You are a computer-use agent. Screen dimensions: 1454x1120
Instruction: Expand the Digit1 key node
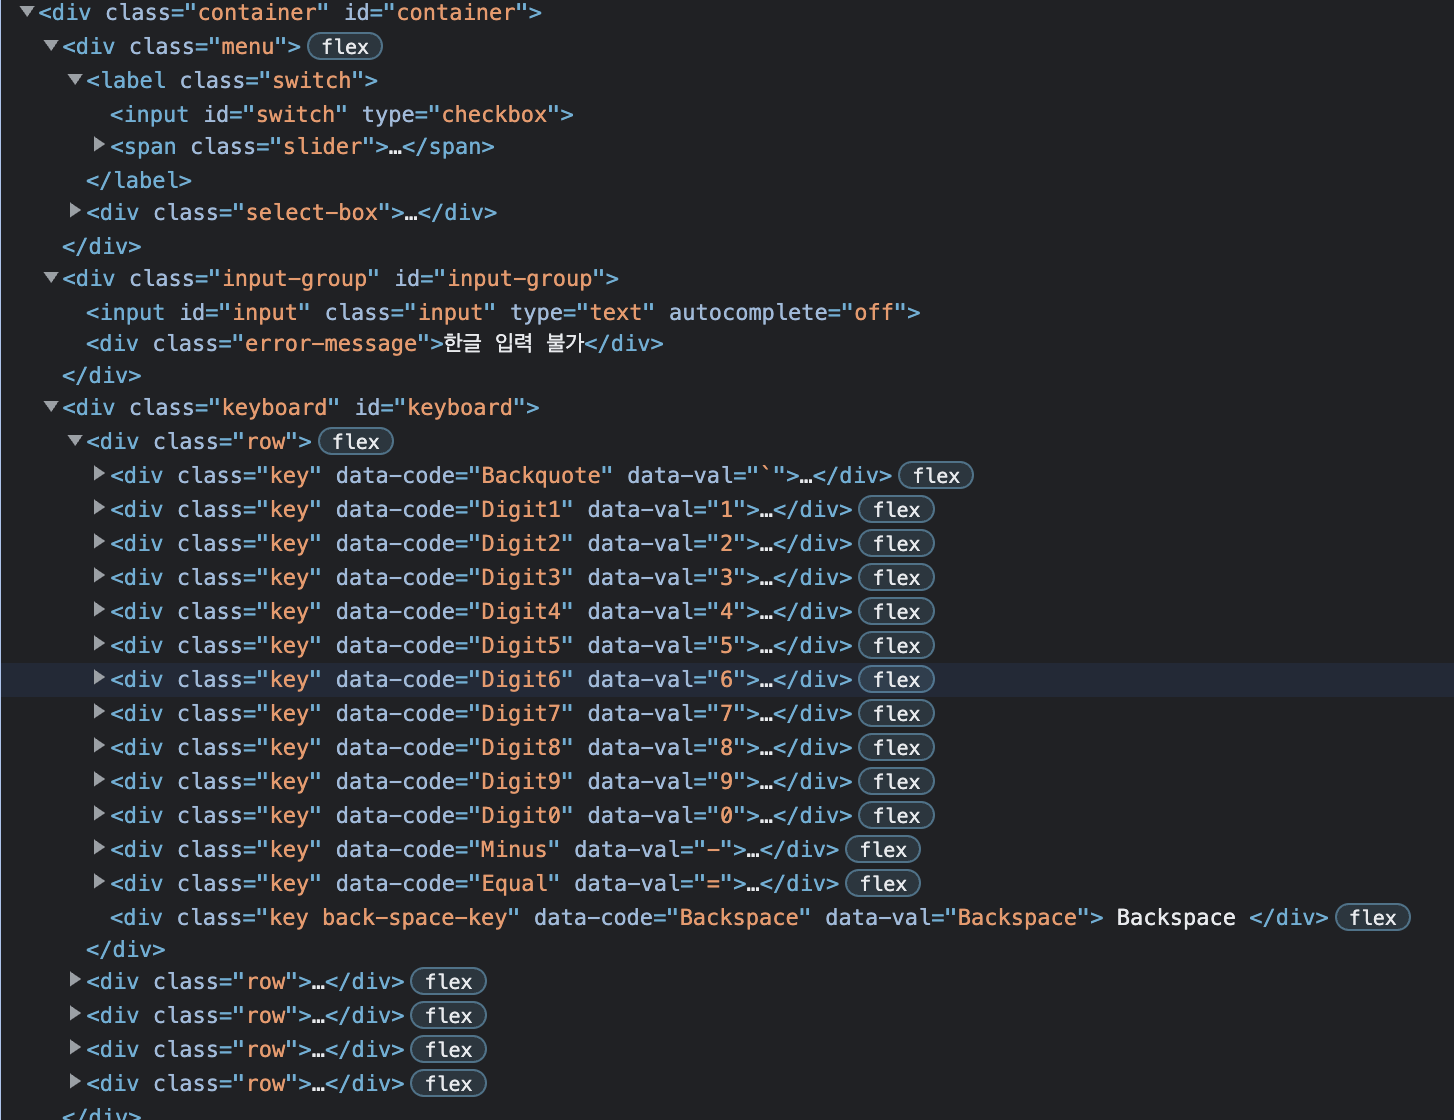(99, 508)
